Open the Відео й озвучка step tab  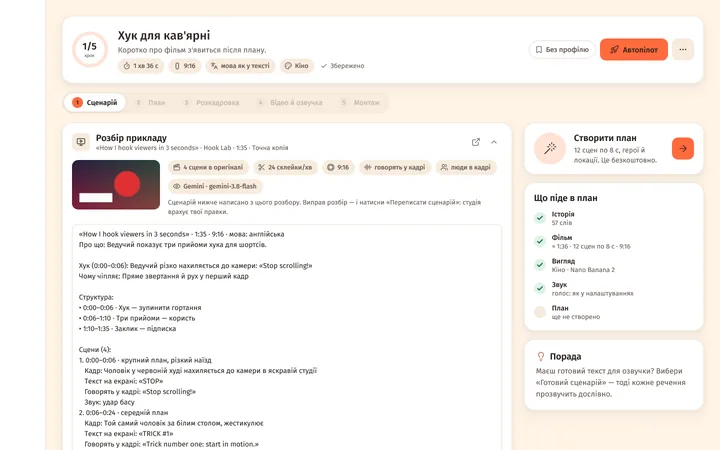(290, 102)
